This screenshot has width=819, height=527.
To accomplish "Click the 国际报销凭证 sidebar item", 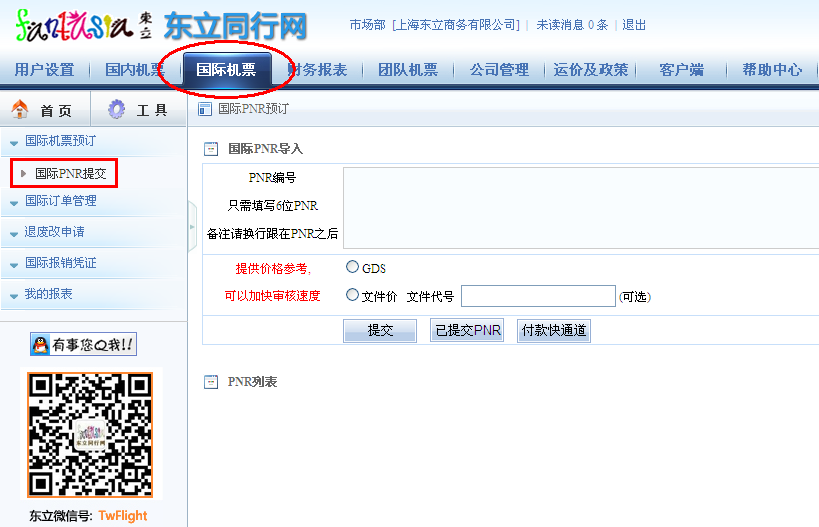I will 61,263.
